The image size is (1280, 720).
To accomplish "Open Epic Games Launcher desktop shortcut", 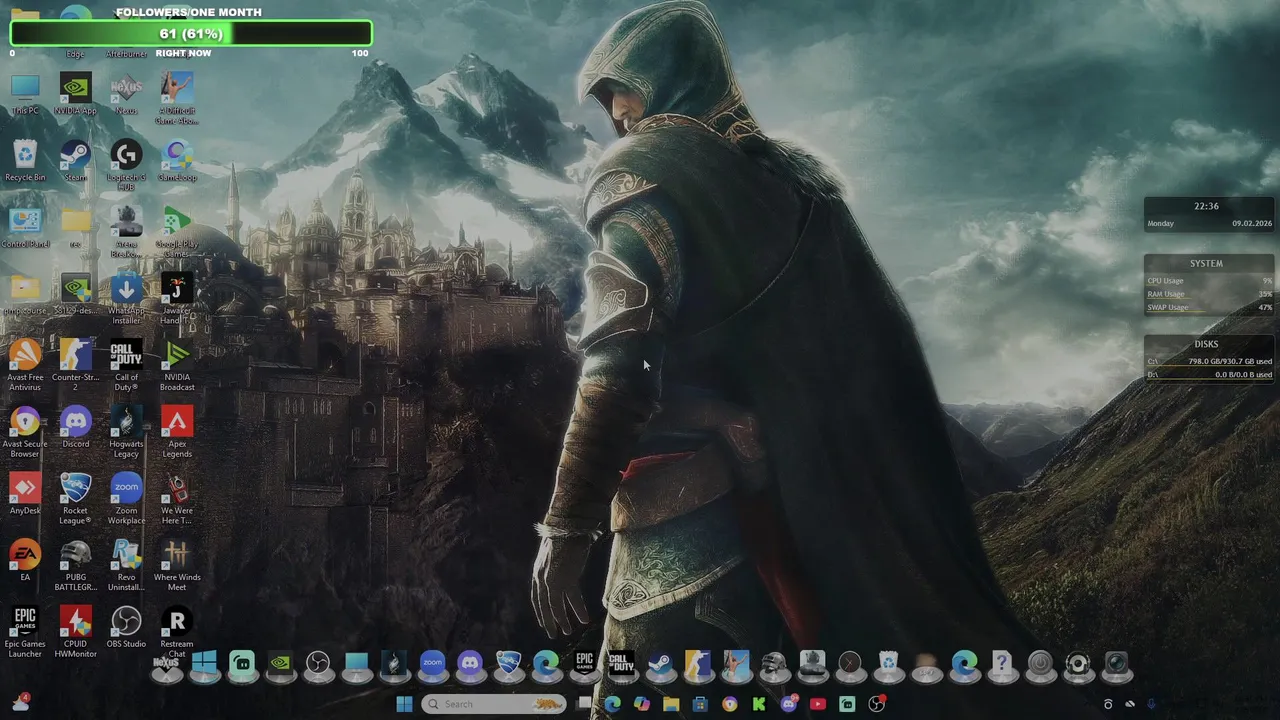I will (25, 633).
